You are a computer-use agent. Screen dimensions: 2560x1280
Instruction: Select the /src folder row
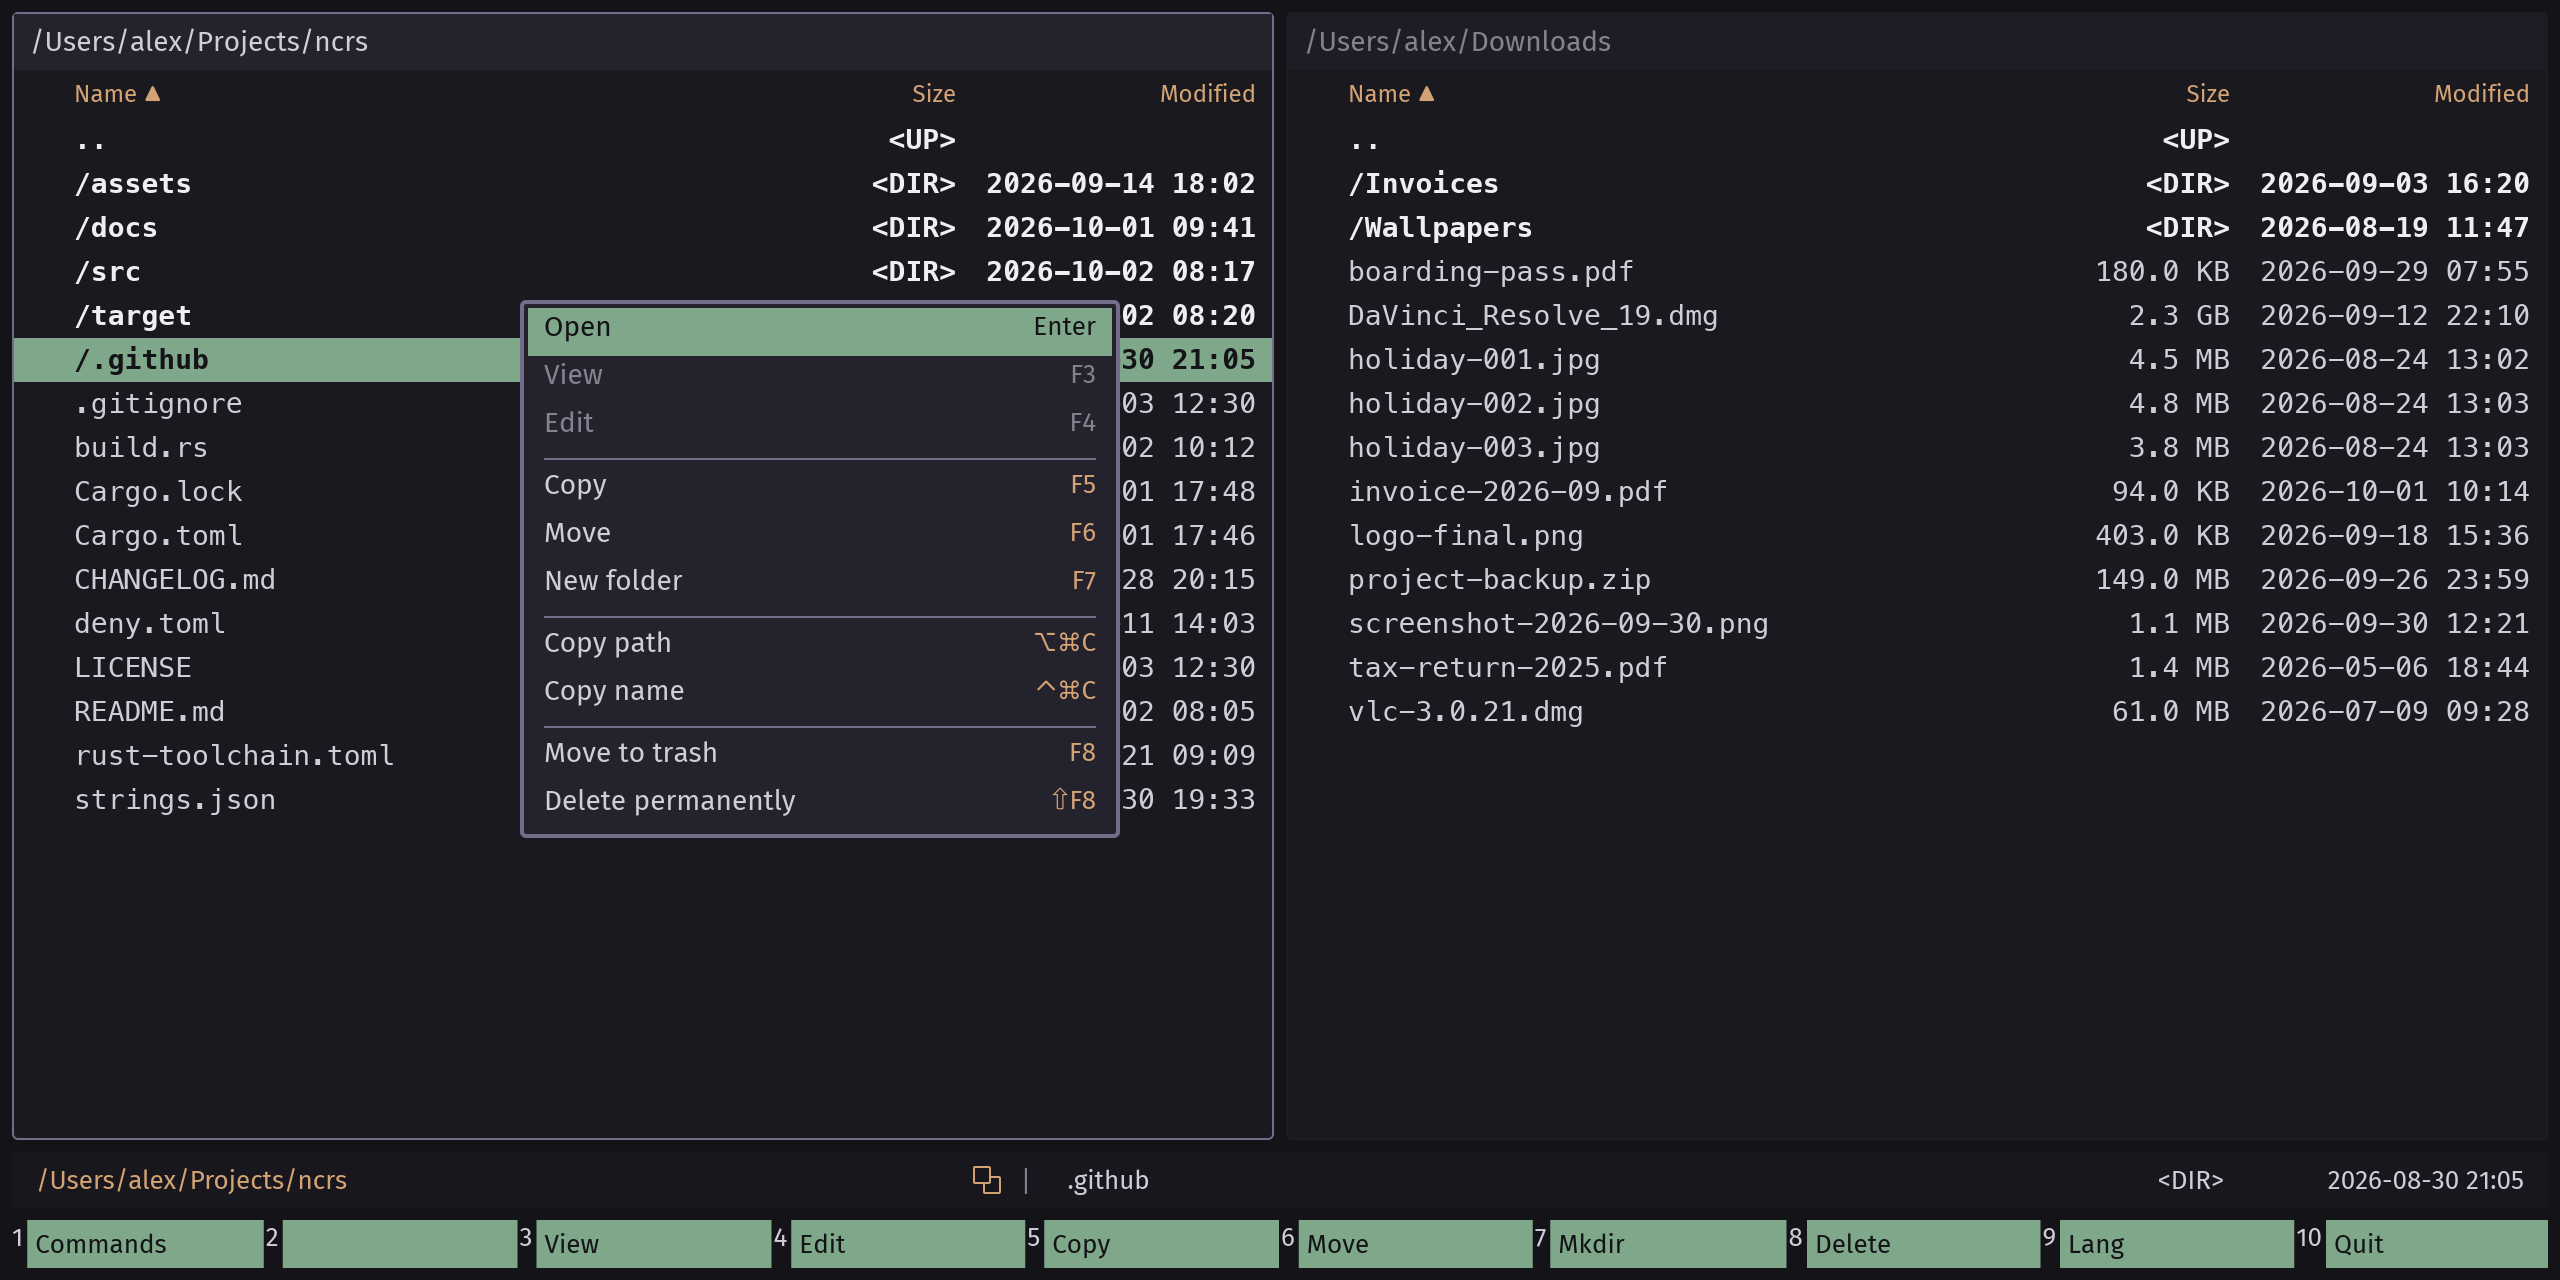click(643, 272)
